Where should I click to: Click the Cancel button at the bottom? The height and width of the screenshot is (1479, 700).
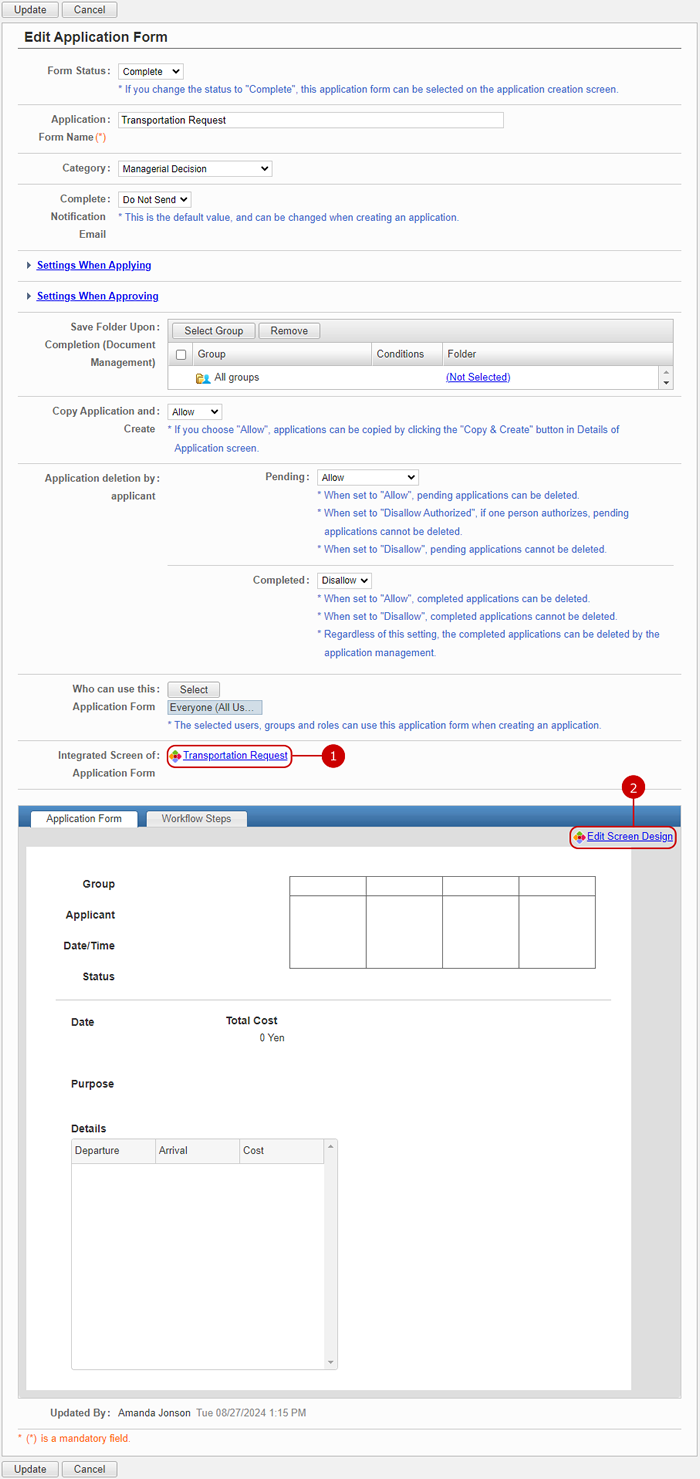[89, 1469]
